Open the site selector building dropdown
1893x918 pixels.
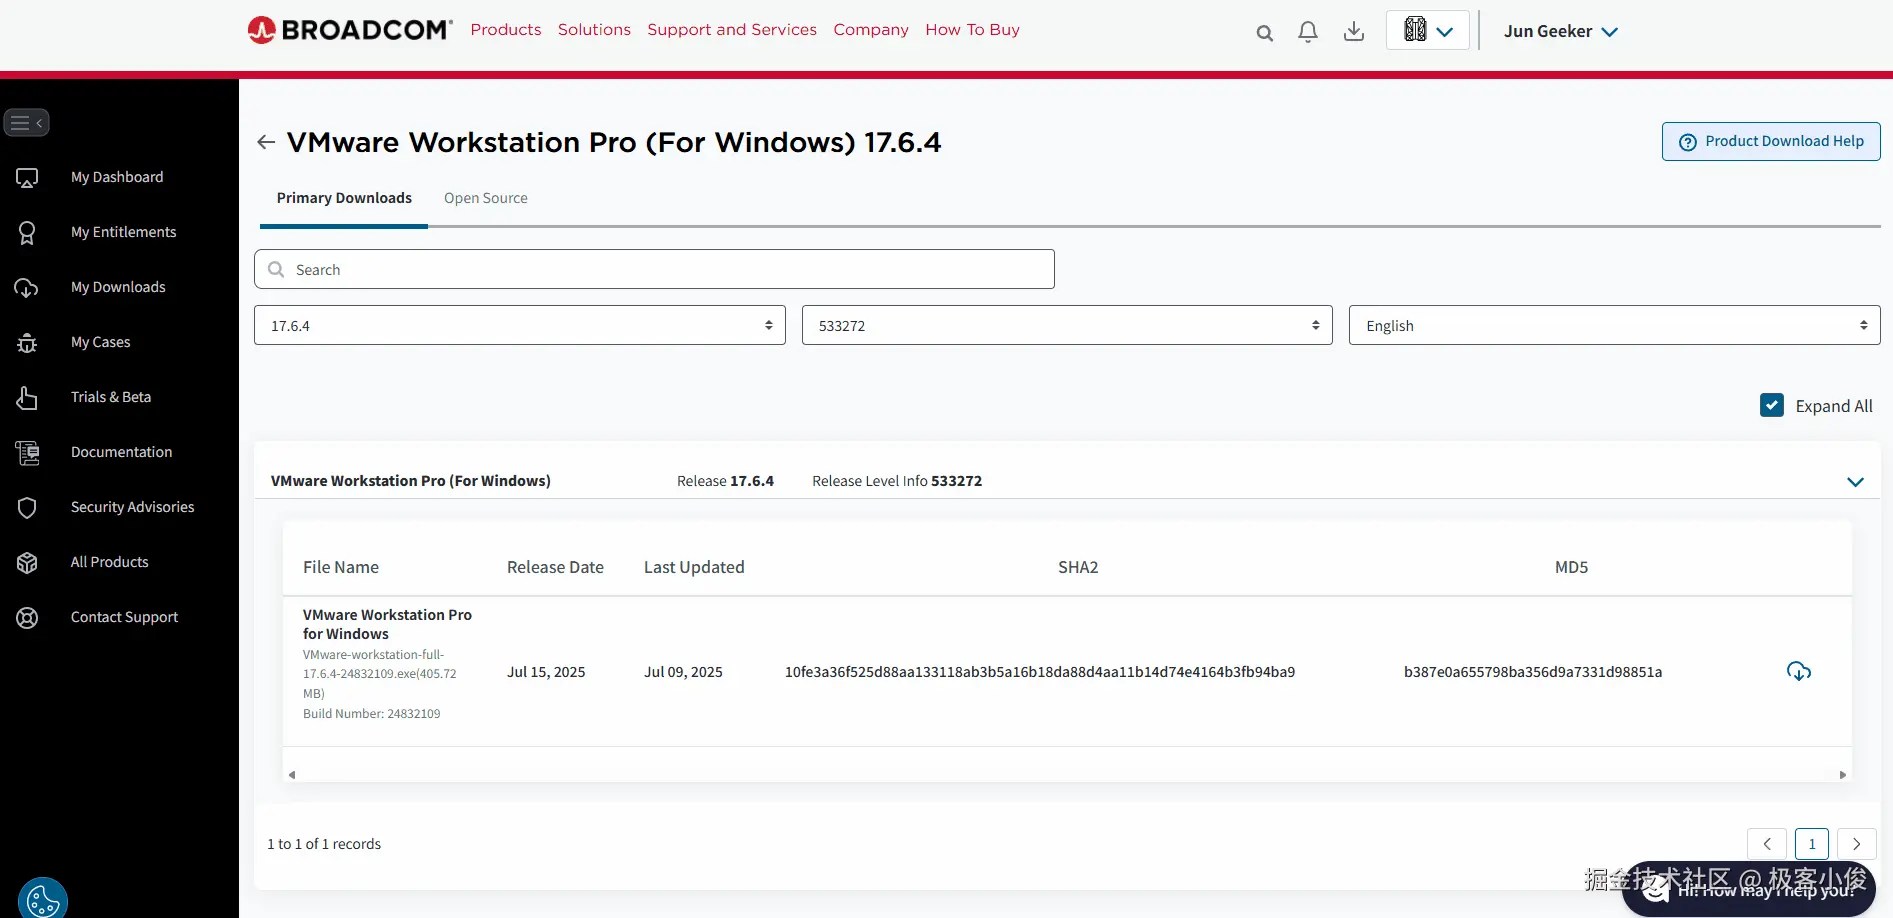(x=1428, y=30)
